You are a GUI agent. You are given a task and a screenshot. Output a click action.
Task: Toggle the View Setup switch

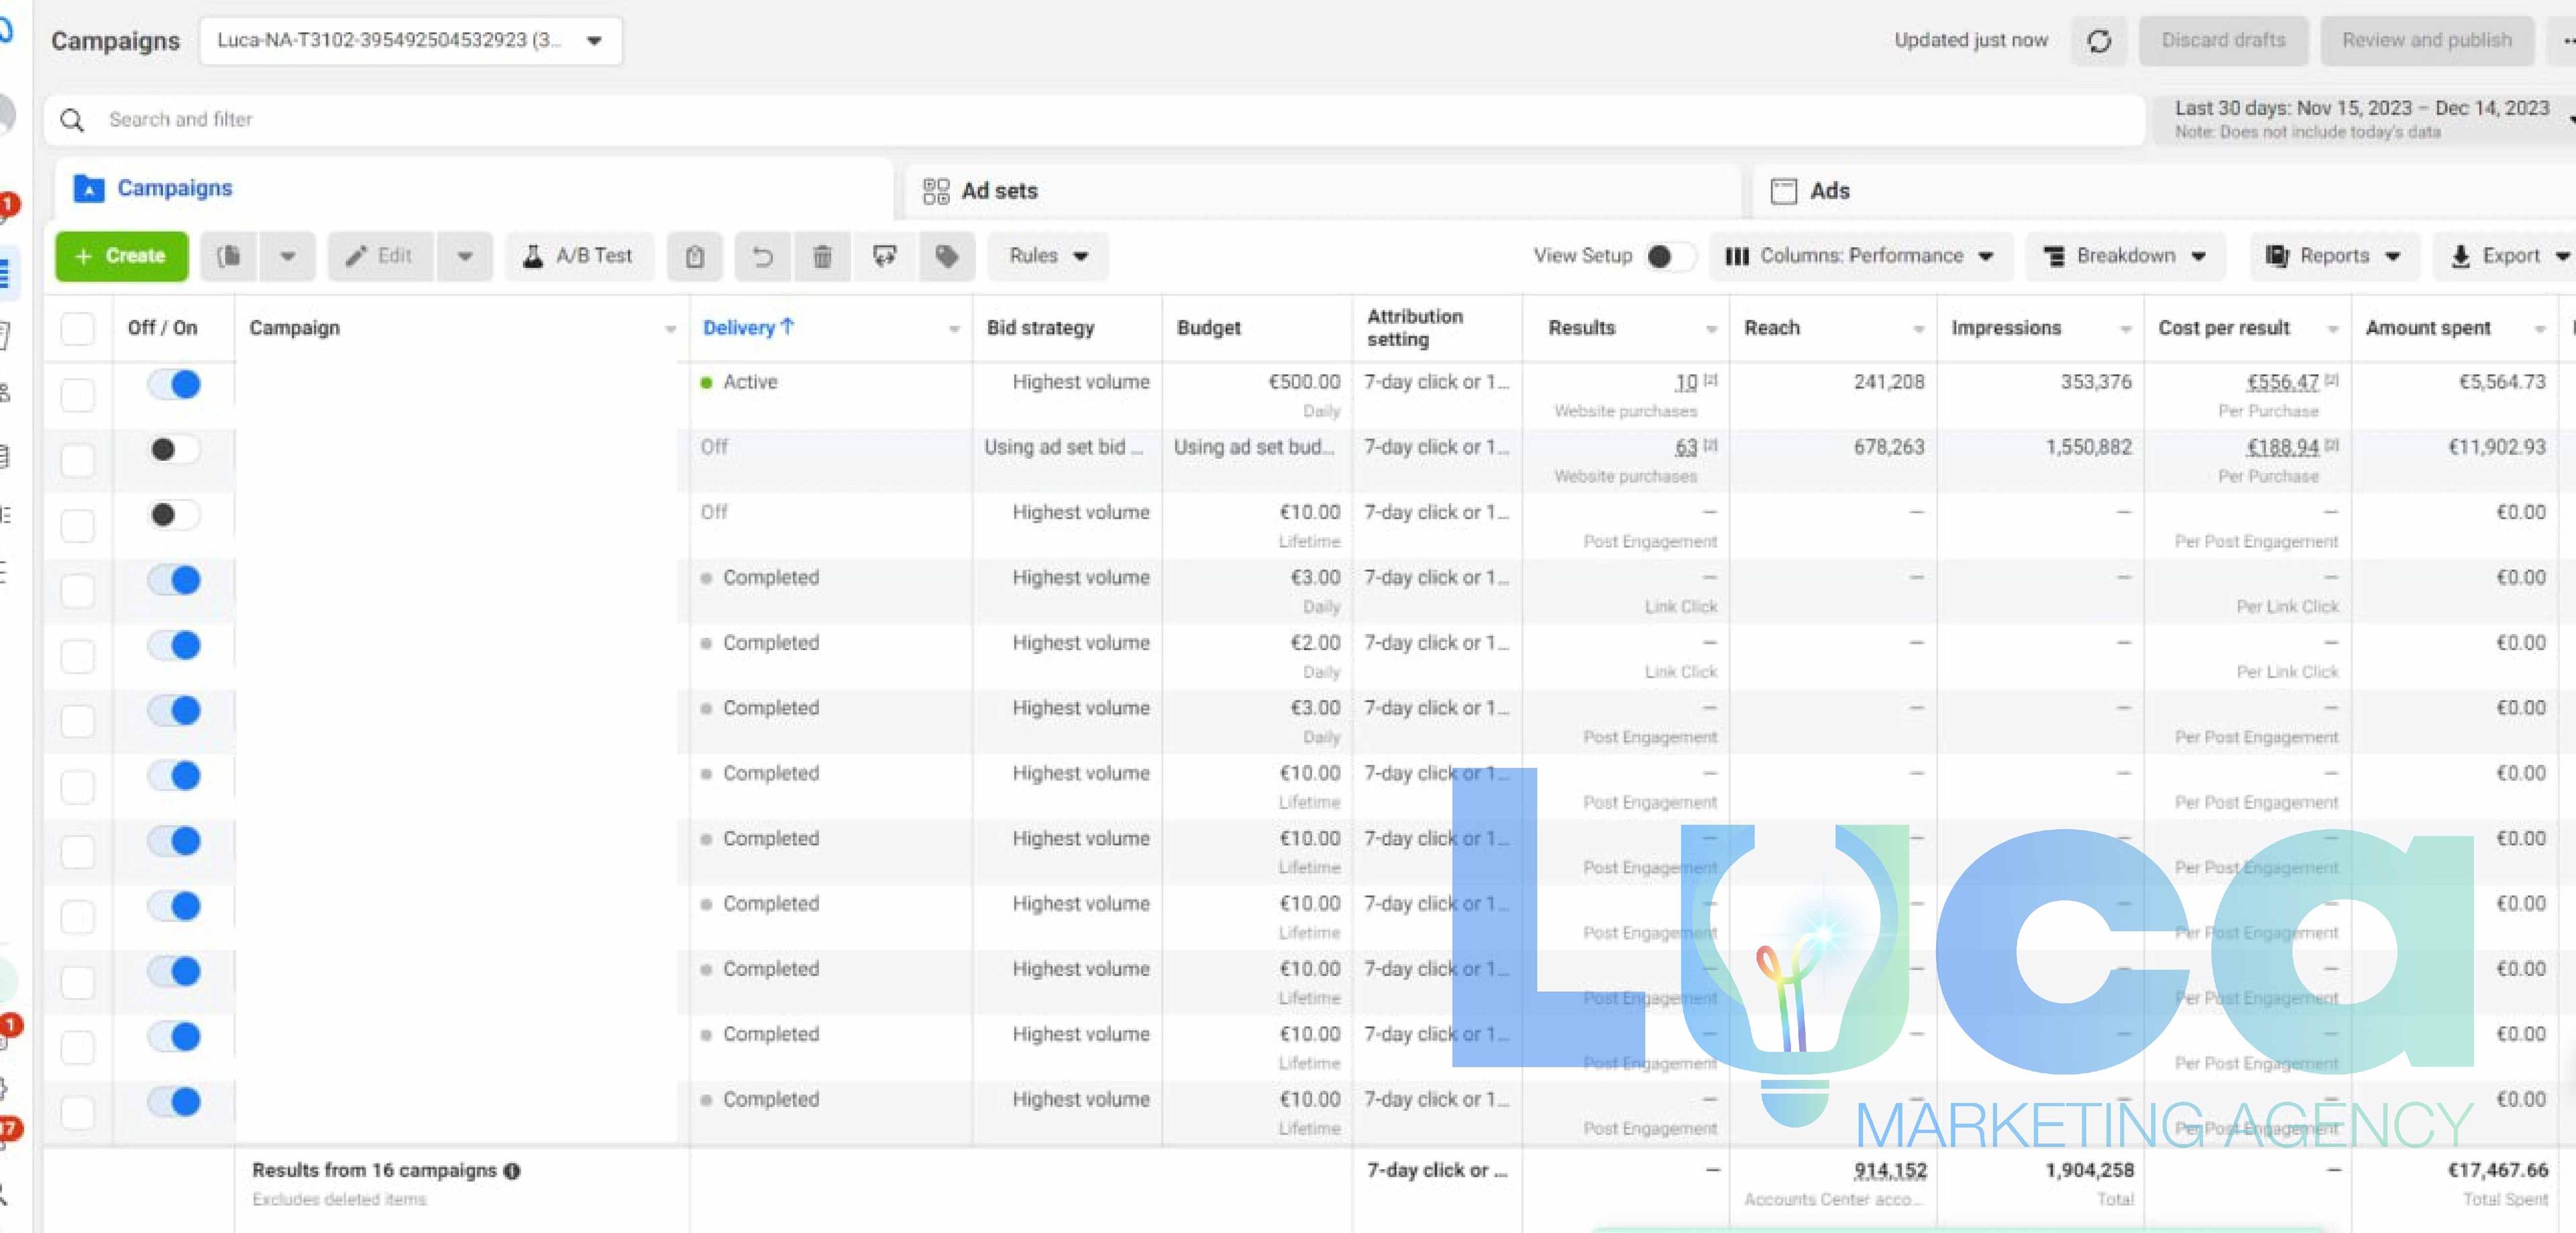click(1671, 256)
